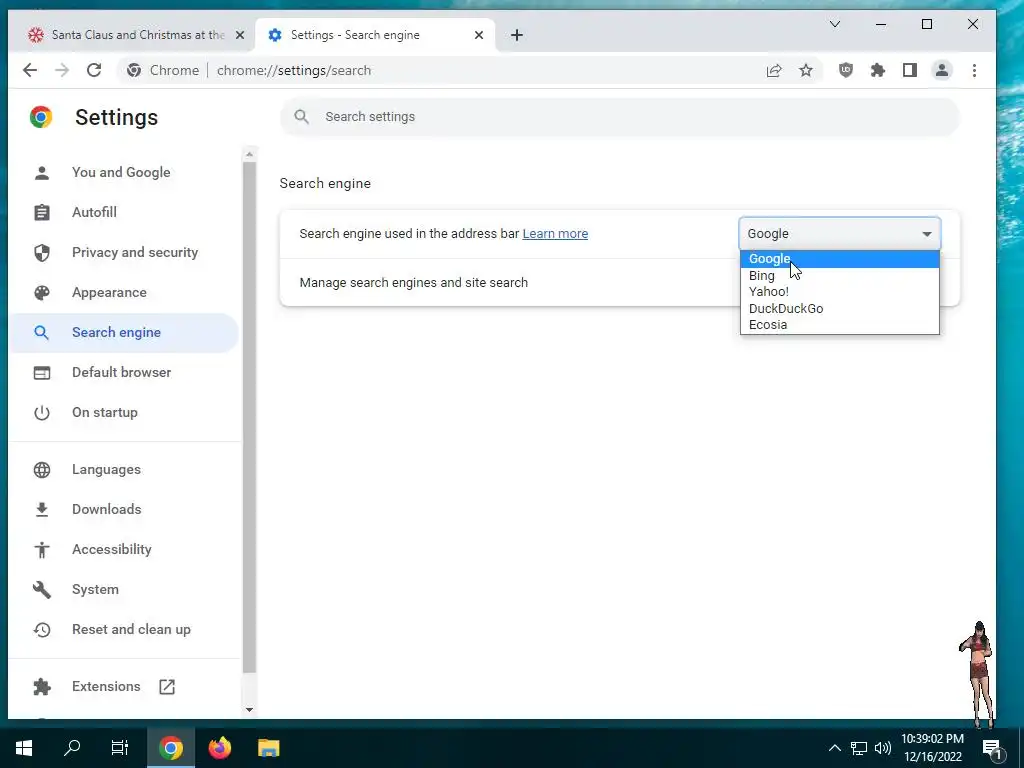Click Chrome icon on taskbar

170,748
